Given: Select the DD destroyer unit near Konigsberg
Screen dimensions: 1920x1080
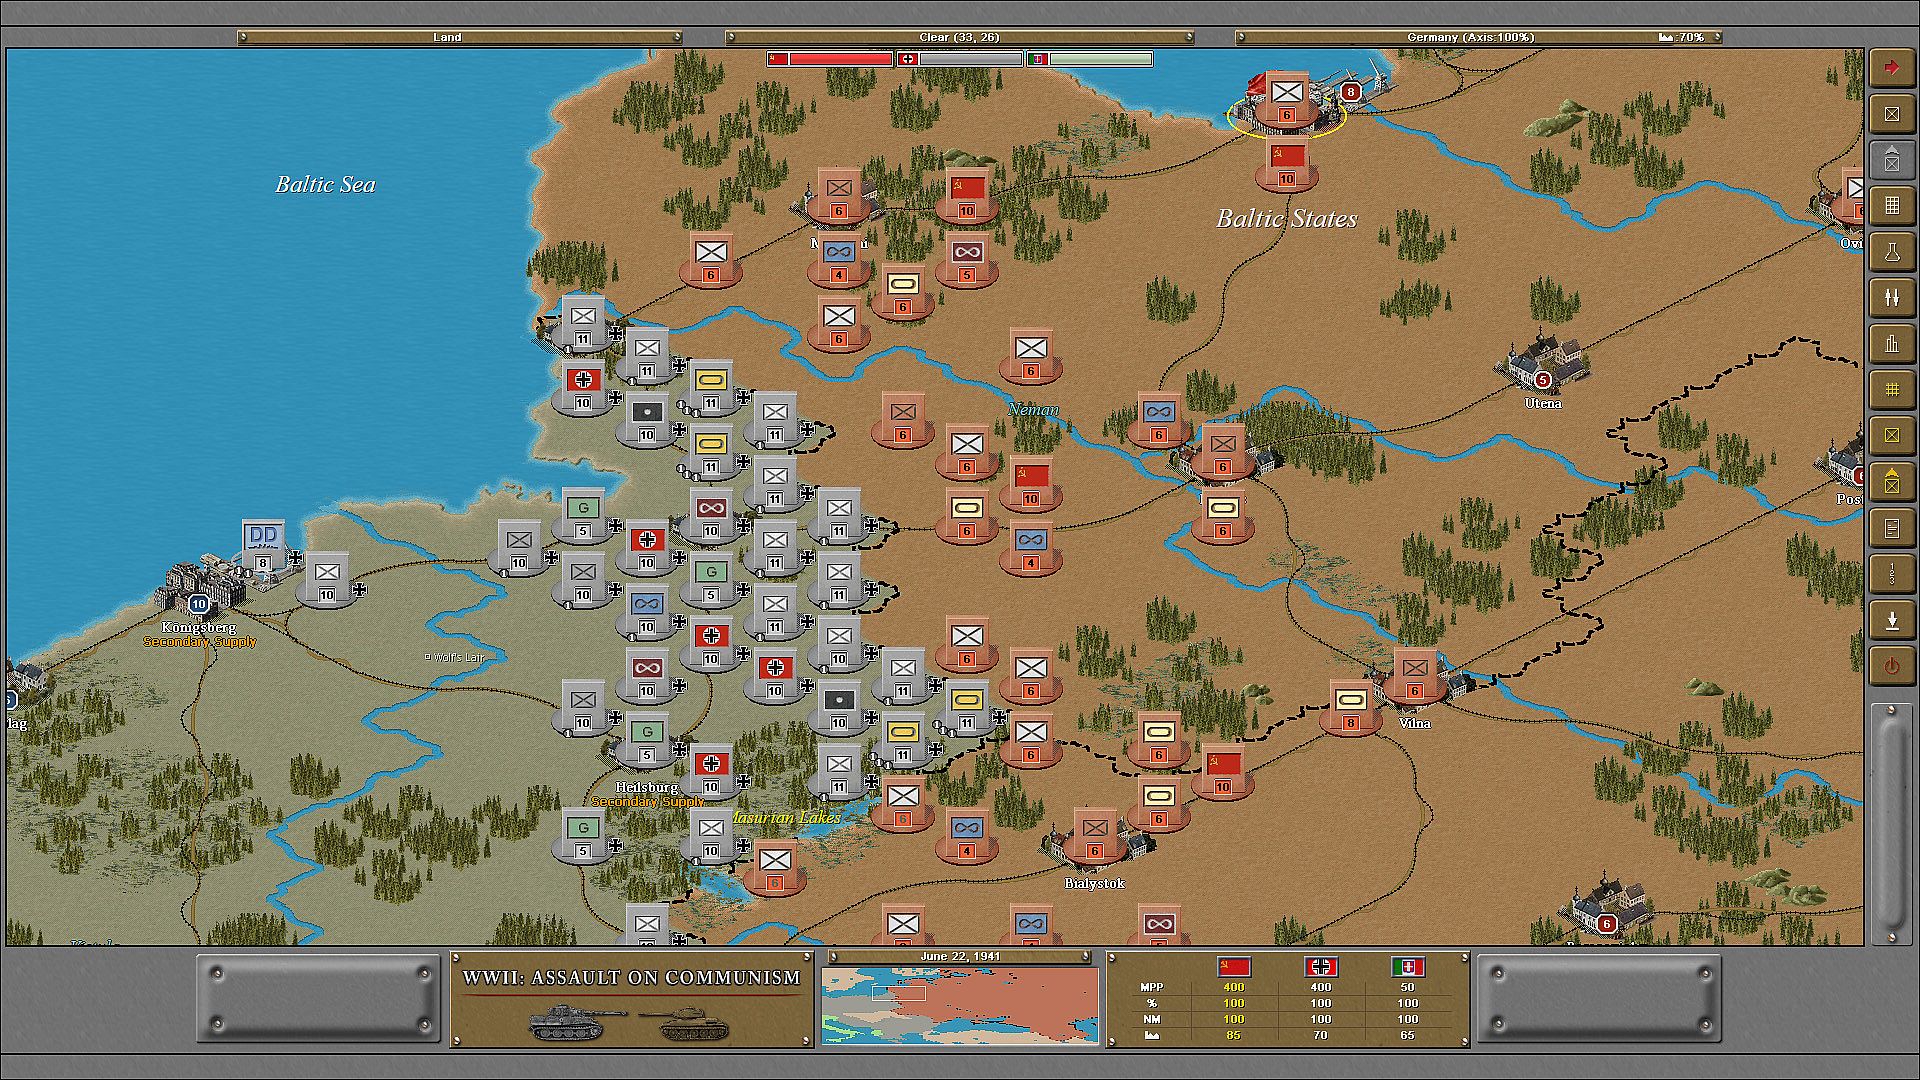Looking at the screenshot, I should (263, 543).
